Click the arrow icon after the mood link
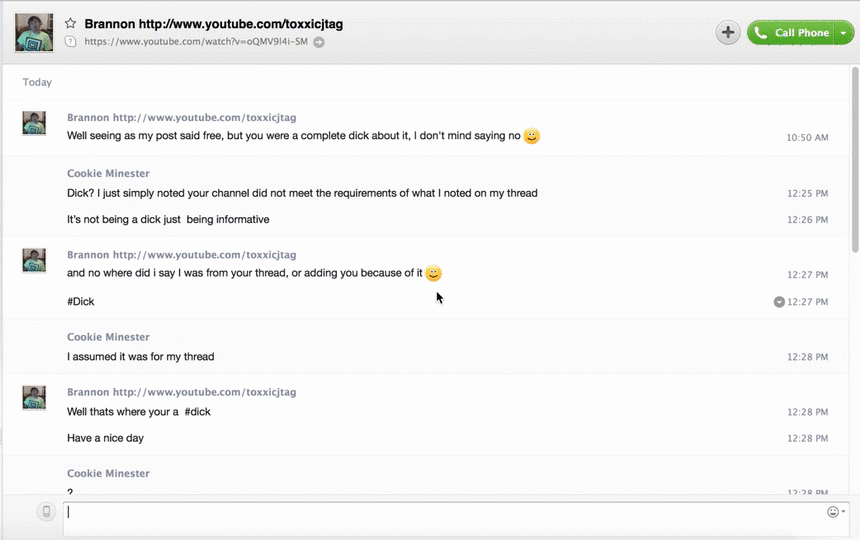Viewport: 860px width, 540px height. (x=319, y=42)
